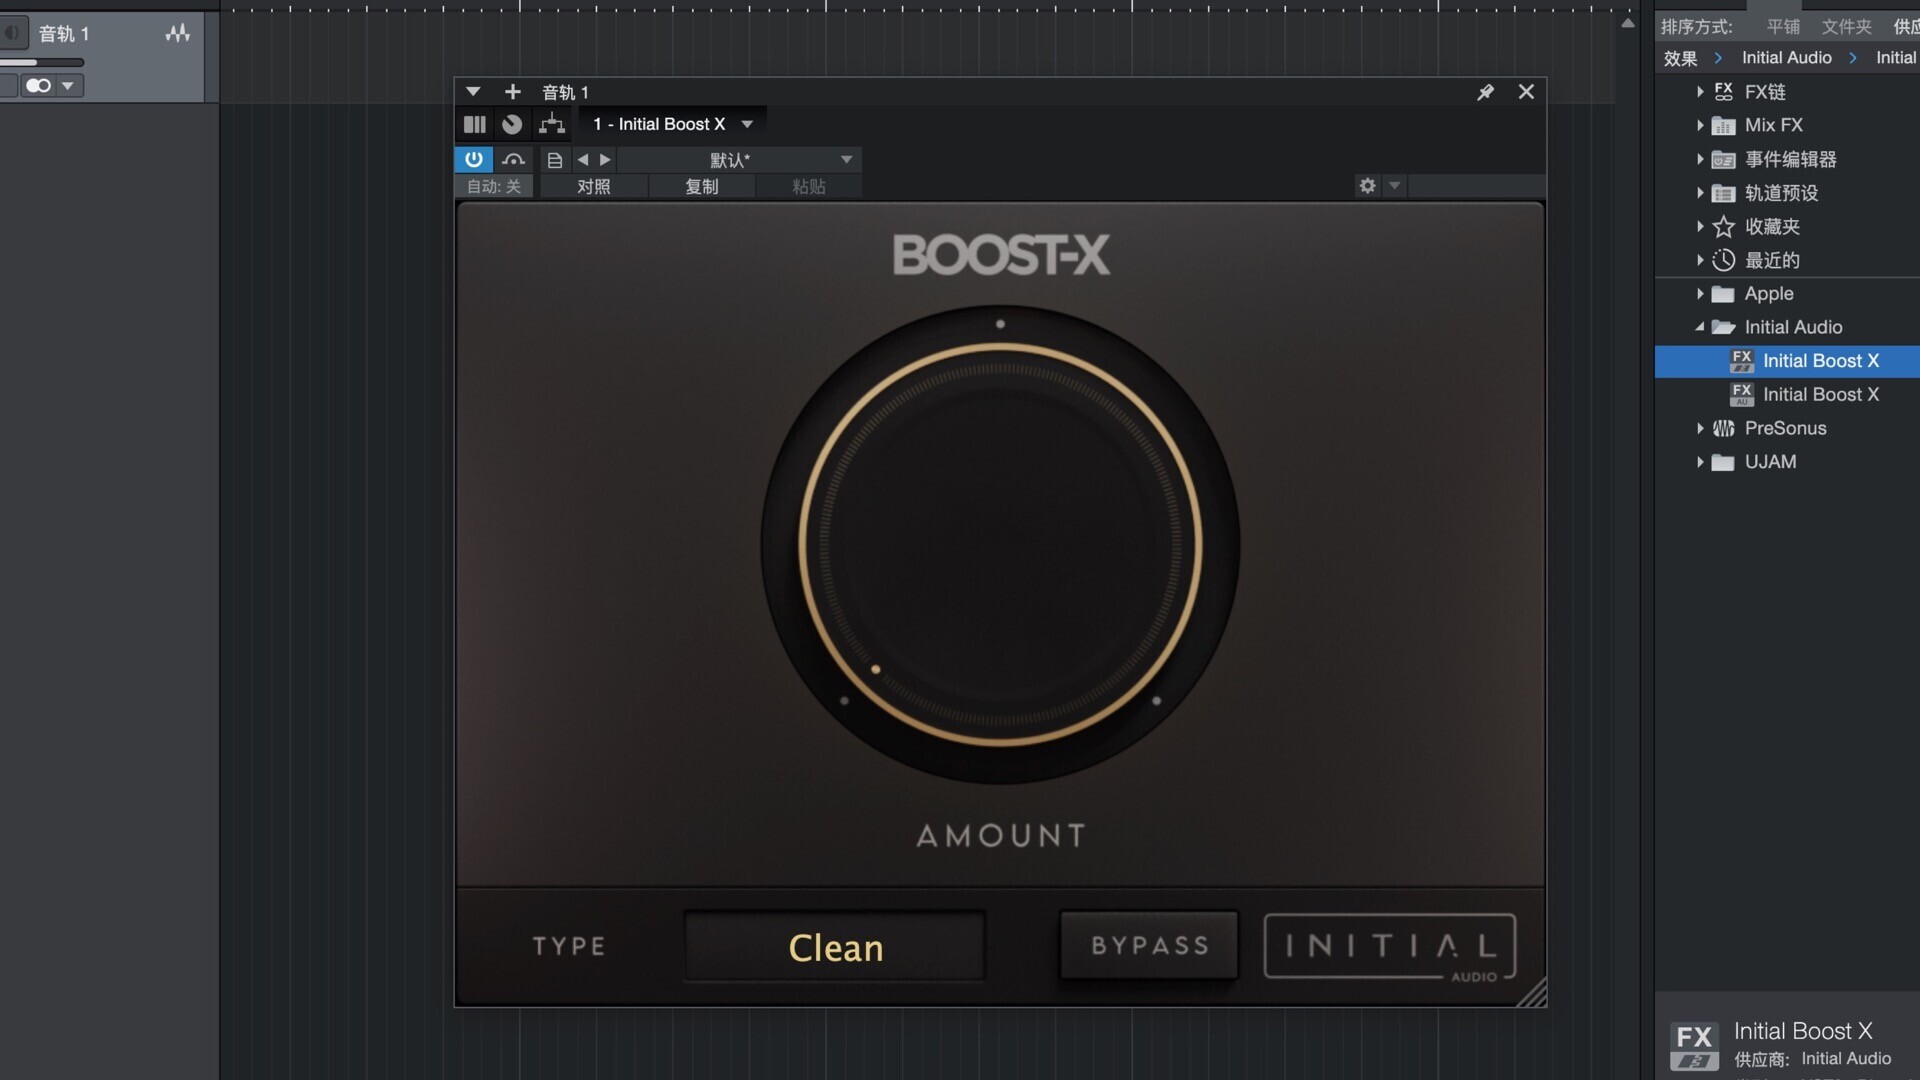
Task: Pin the plugin window
Action: [x=1486, y=92]
